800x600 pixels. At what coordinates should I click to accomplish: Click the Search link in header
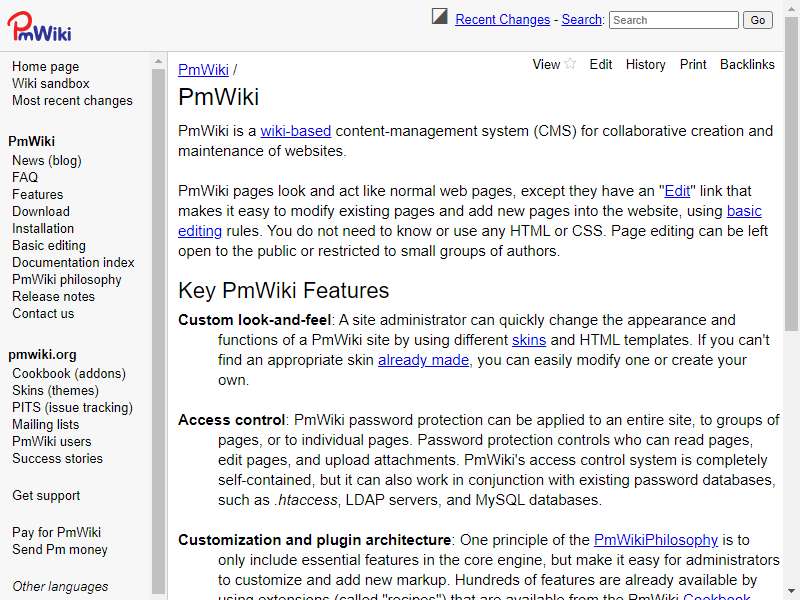pos(582,19)
